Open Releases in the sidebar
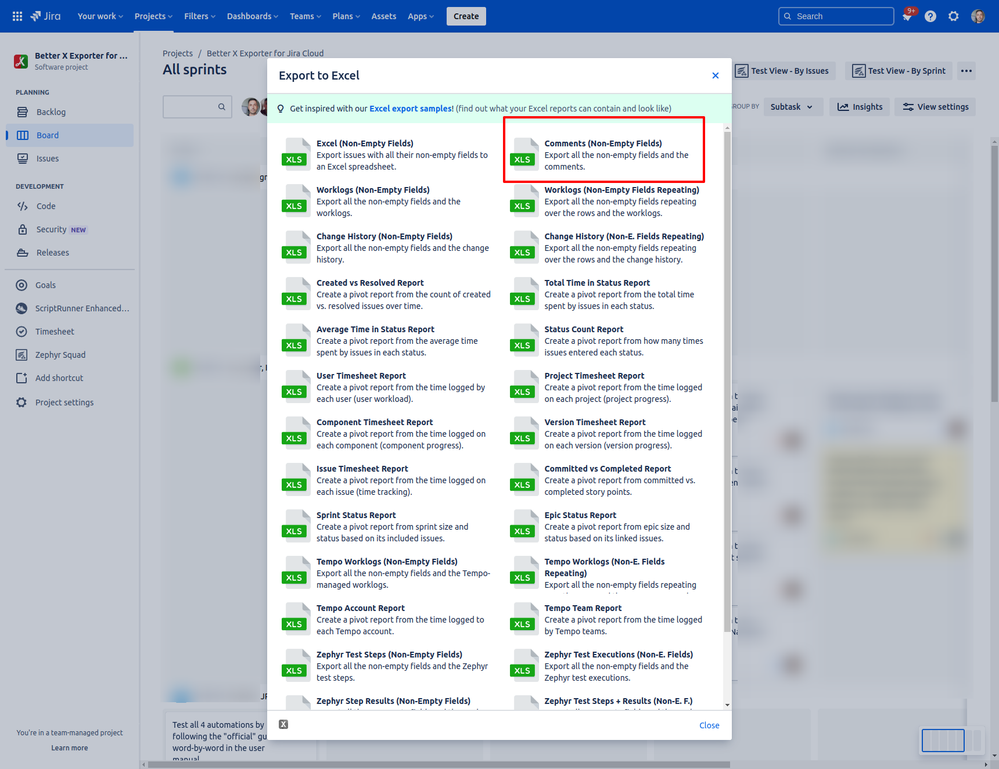Screen dimensions: 999x769 tap(70, 253)
